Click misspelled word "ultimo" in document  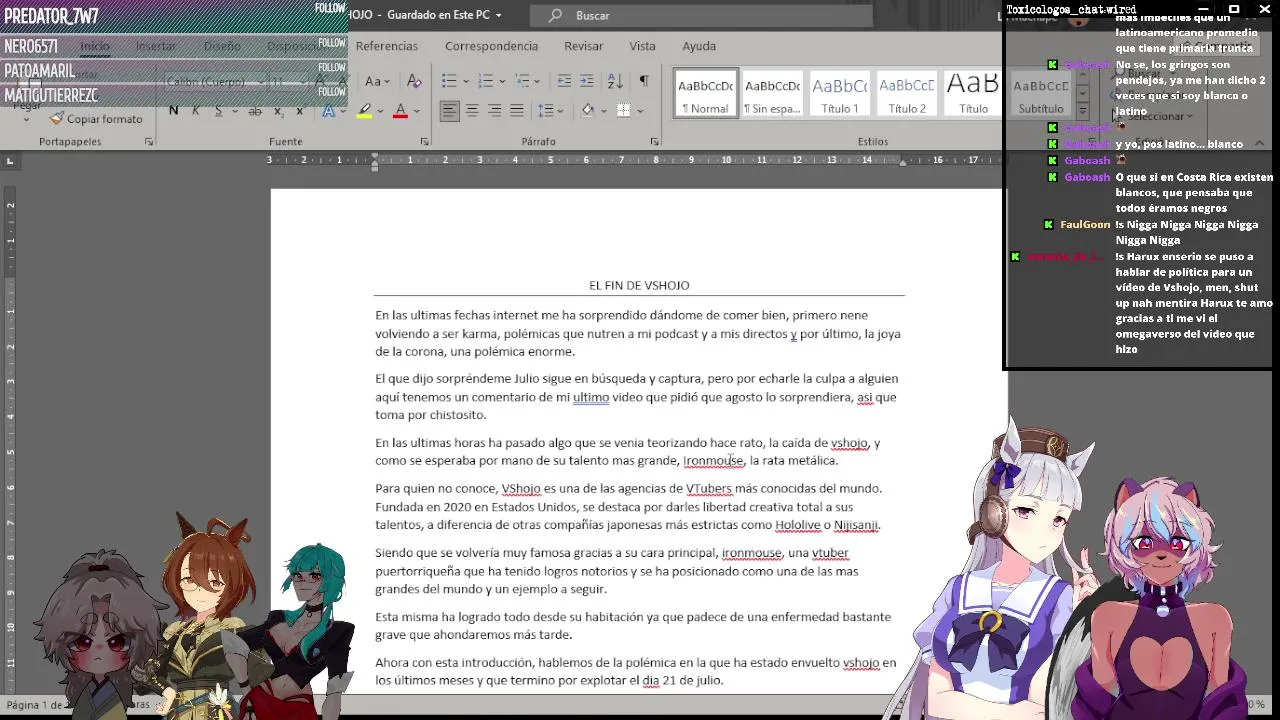[591, 397]
